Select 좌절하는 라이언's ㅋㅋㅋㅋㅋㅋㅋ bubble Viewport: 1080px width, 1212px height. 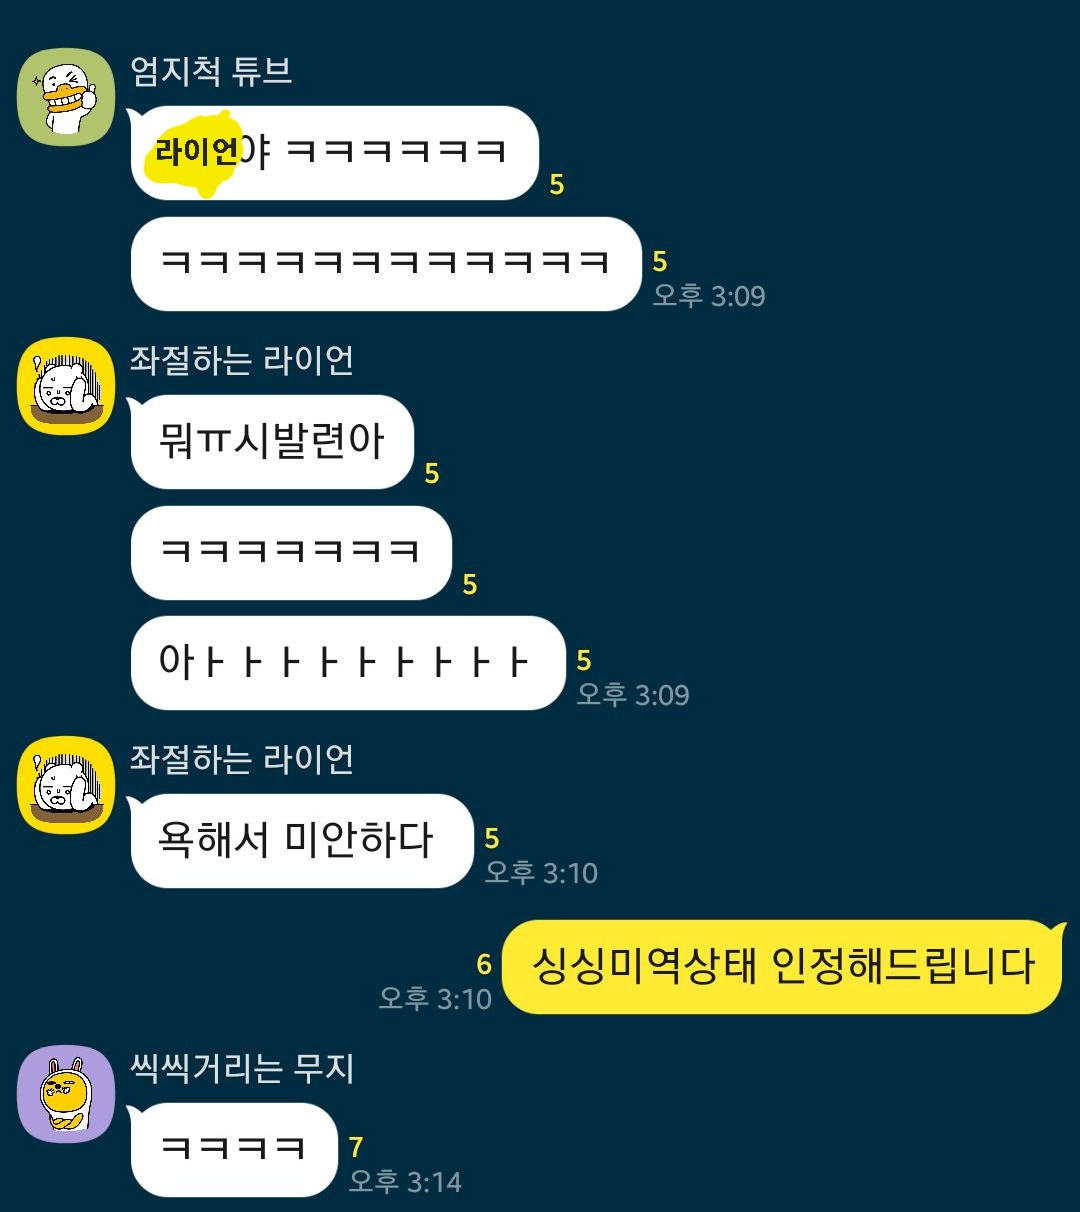[291, 553]
